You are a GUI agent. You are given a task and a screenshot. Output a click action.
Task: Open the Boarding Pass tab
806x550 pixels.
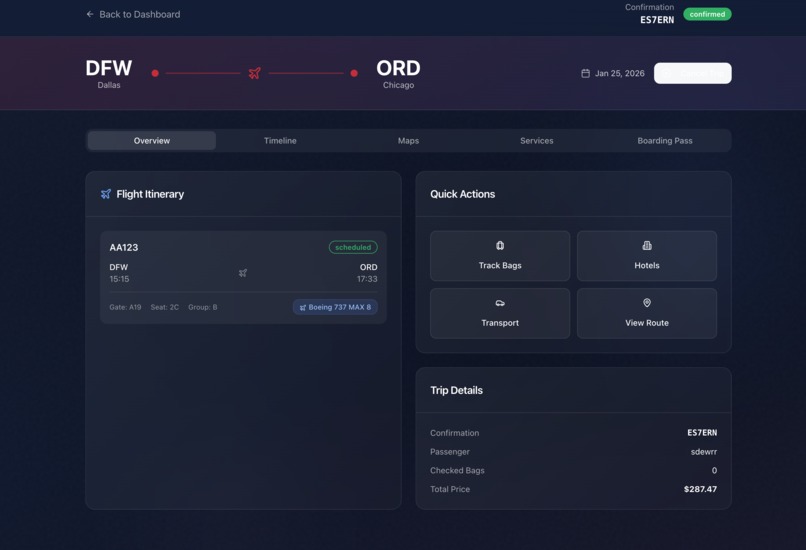tap(665, 140)
